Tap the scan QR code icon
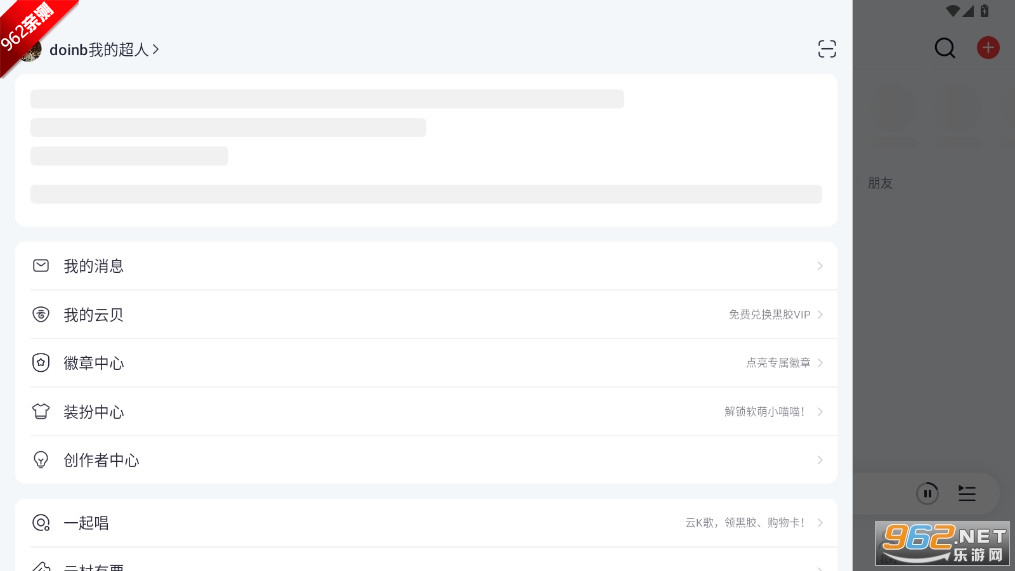The image size is (1015, 571). point(827,49)
